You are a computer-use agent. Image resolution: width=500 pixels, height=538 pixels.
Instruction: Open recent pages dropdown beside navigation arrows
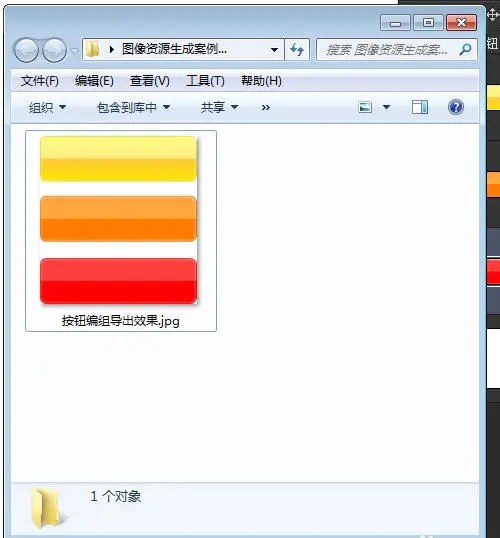tap(74, 51)
